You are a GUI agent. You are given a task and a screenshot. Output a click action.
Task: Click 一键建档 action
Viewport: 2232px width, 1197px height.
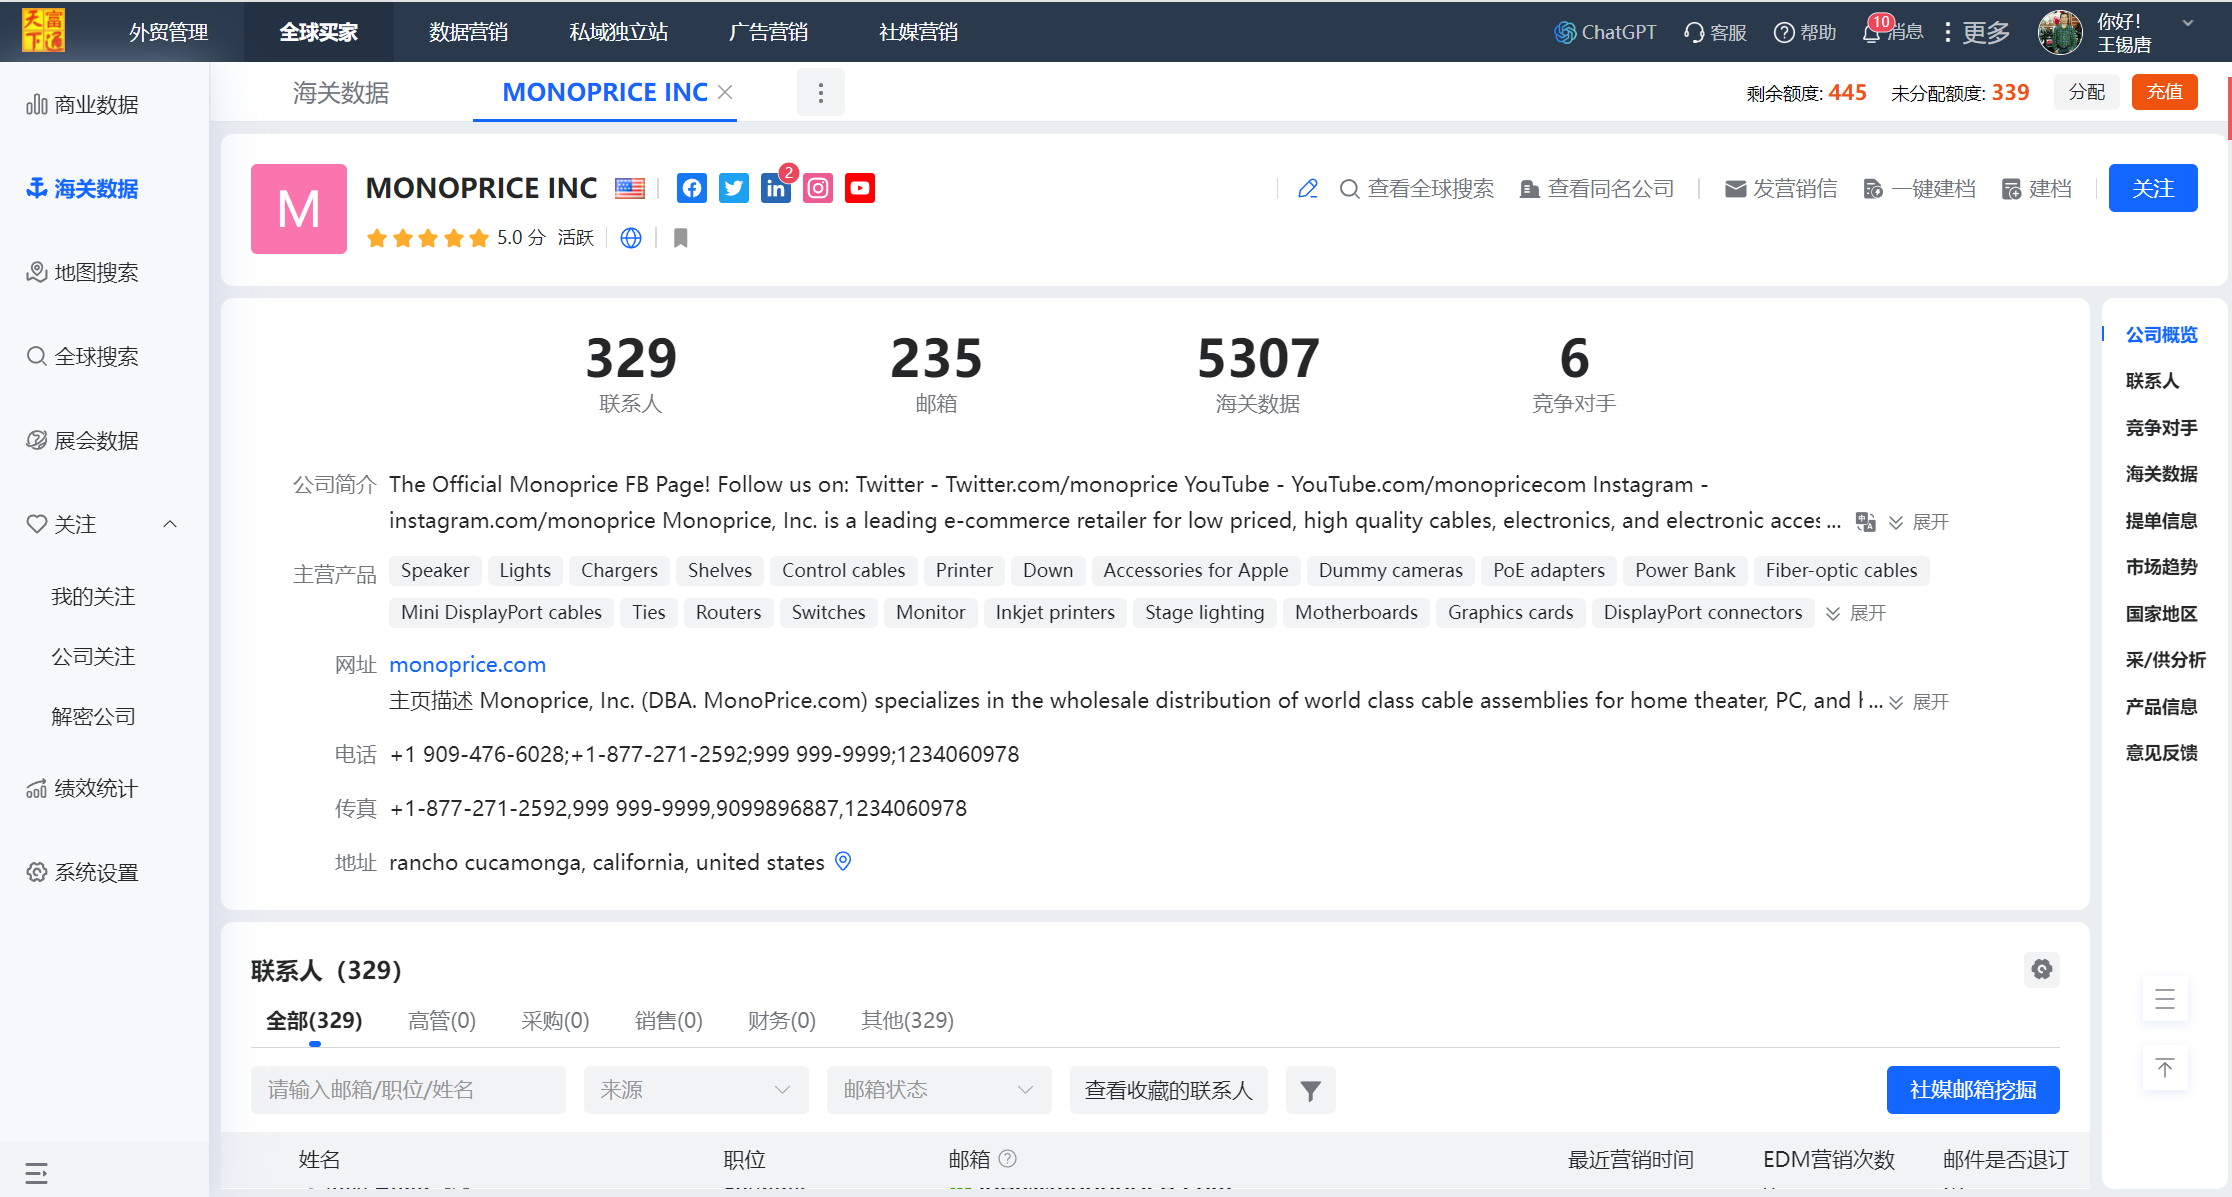pos(1920,189)
